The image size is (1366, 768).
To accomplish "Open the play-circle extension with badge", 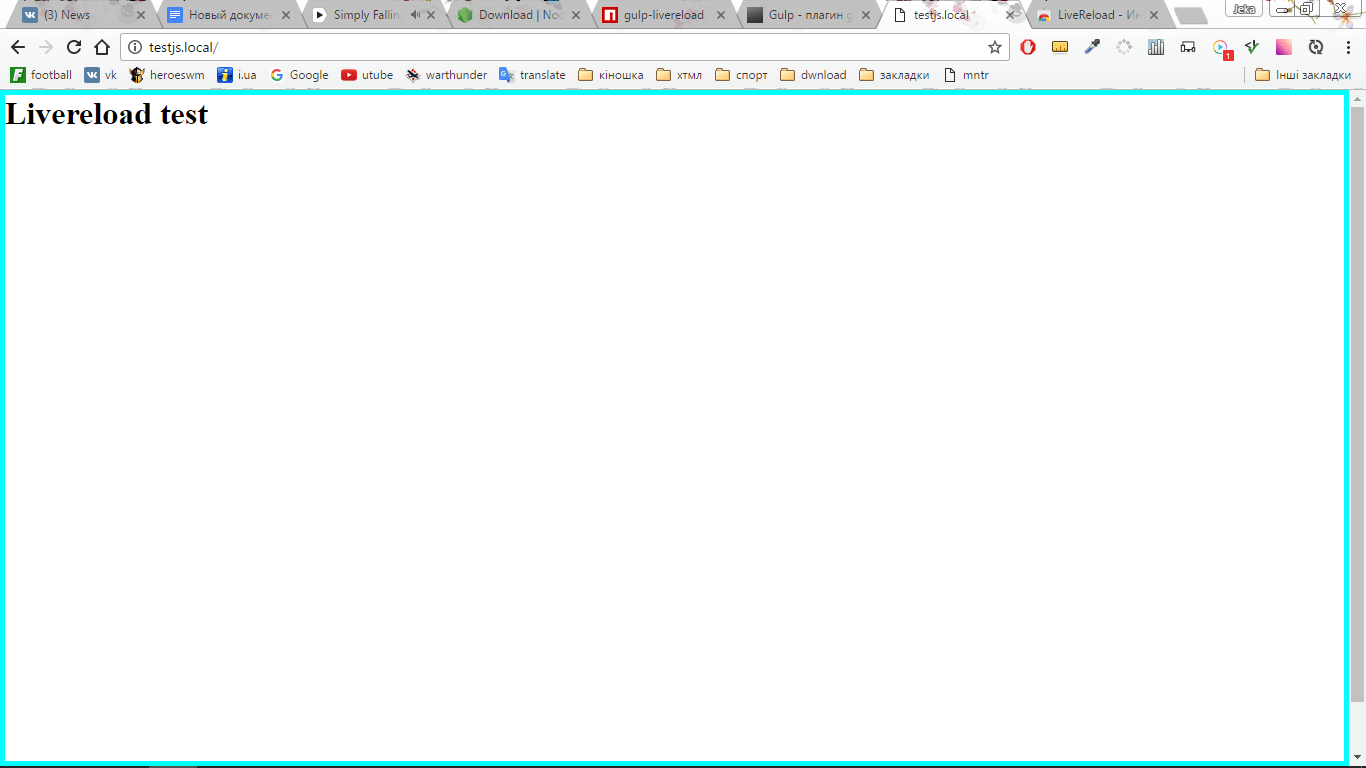I will pyautogui.click(x=1221, y=48).
